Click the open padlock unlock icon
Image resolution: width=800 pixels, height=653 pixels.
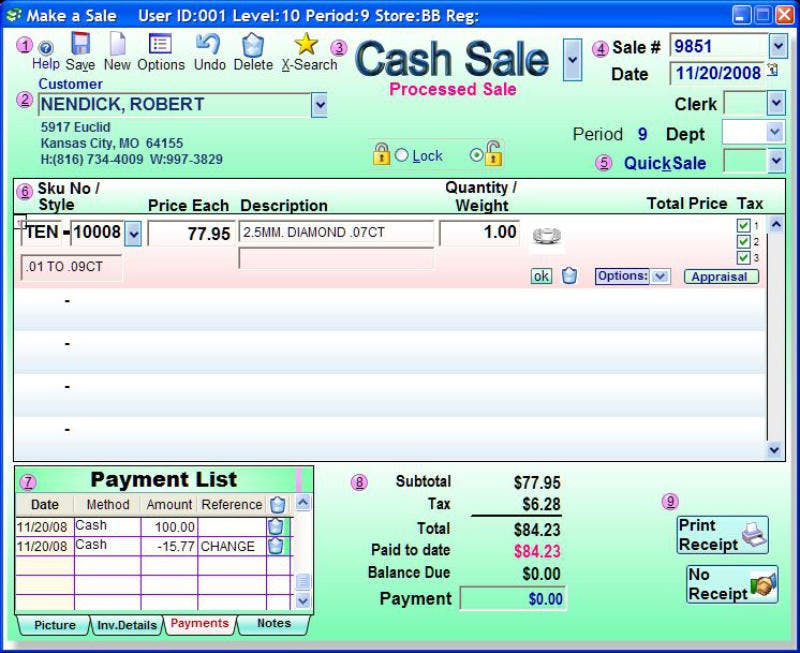click(x=493, y=153)
